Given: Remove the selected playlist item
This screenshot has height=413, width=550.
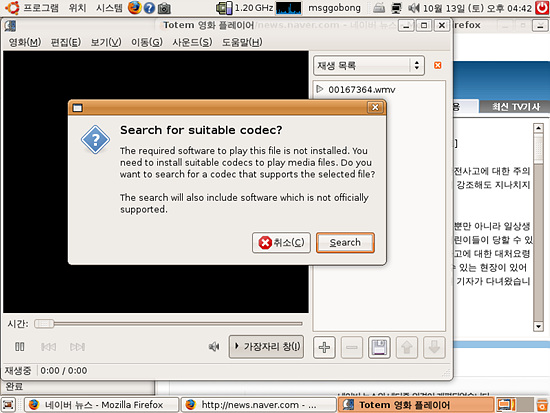Looking at the screenshot, I should tap(351, 347).
